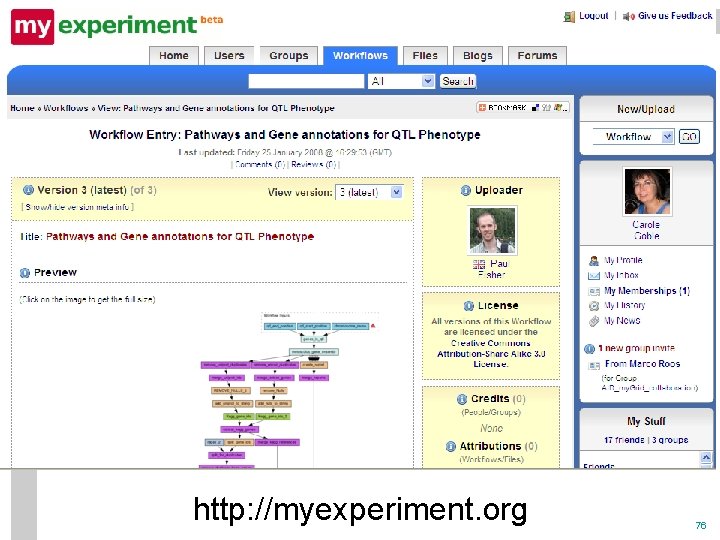This screenshot has width=720, height=540.
Task: Click the My News icon
Action: (x=594, y=321)
